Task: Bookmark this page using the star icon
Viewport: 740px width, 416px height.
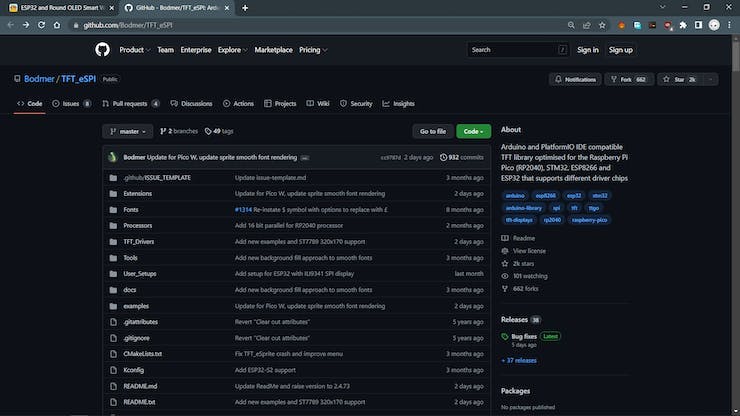Action: coord(601,24)
